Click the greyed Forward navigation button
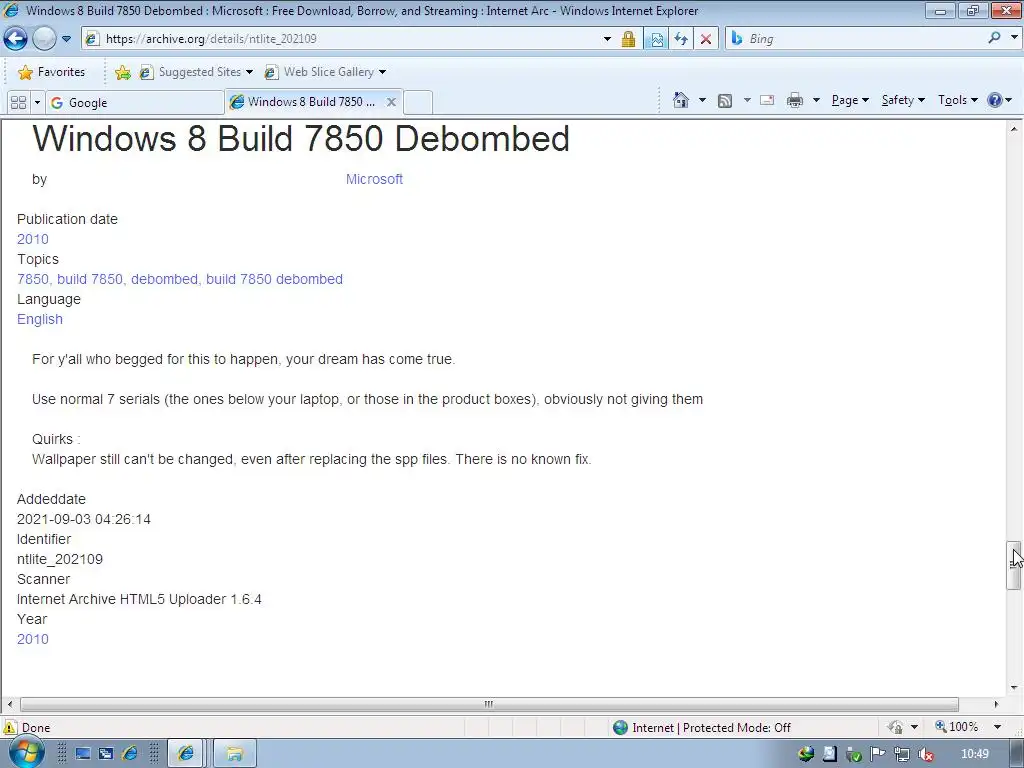The width and height of the screenshot is (1024, 768). click(x=44, y=39)
